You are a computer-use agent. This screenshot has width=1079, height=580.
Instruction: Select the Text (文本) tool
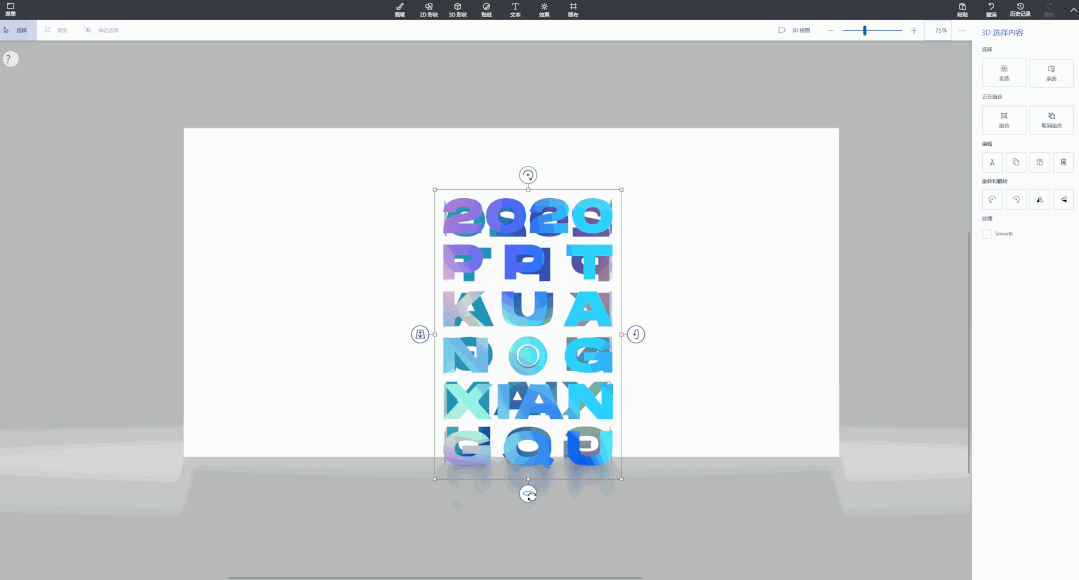click(x=515, y=10)
